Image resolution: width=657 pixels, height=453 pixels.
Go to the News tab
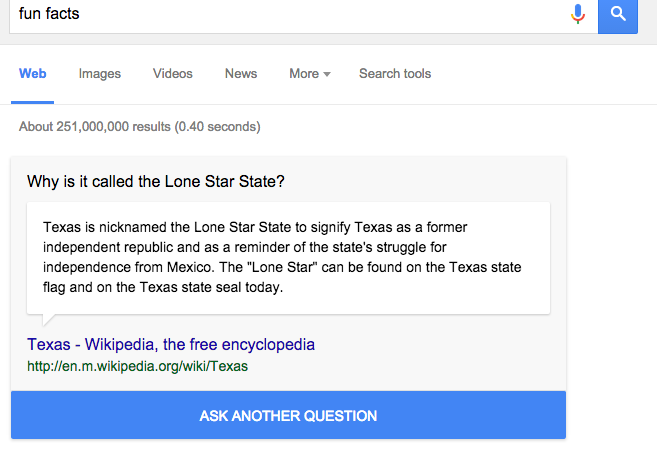pyautogui.click(x=241, y=74)
